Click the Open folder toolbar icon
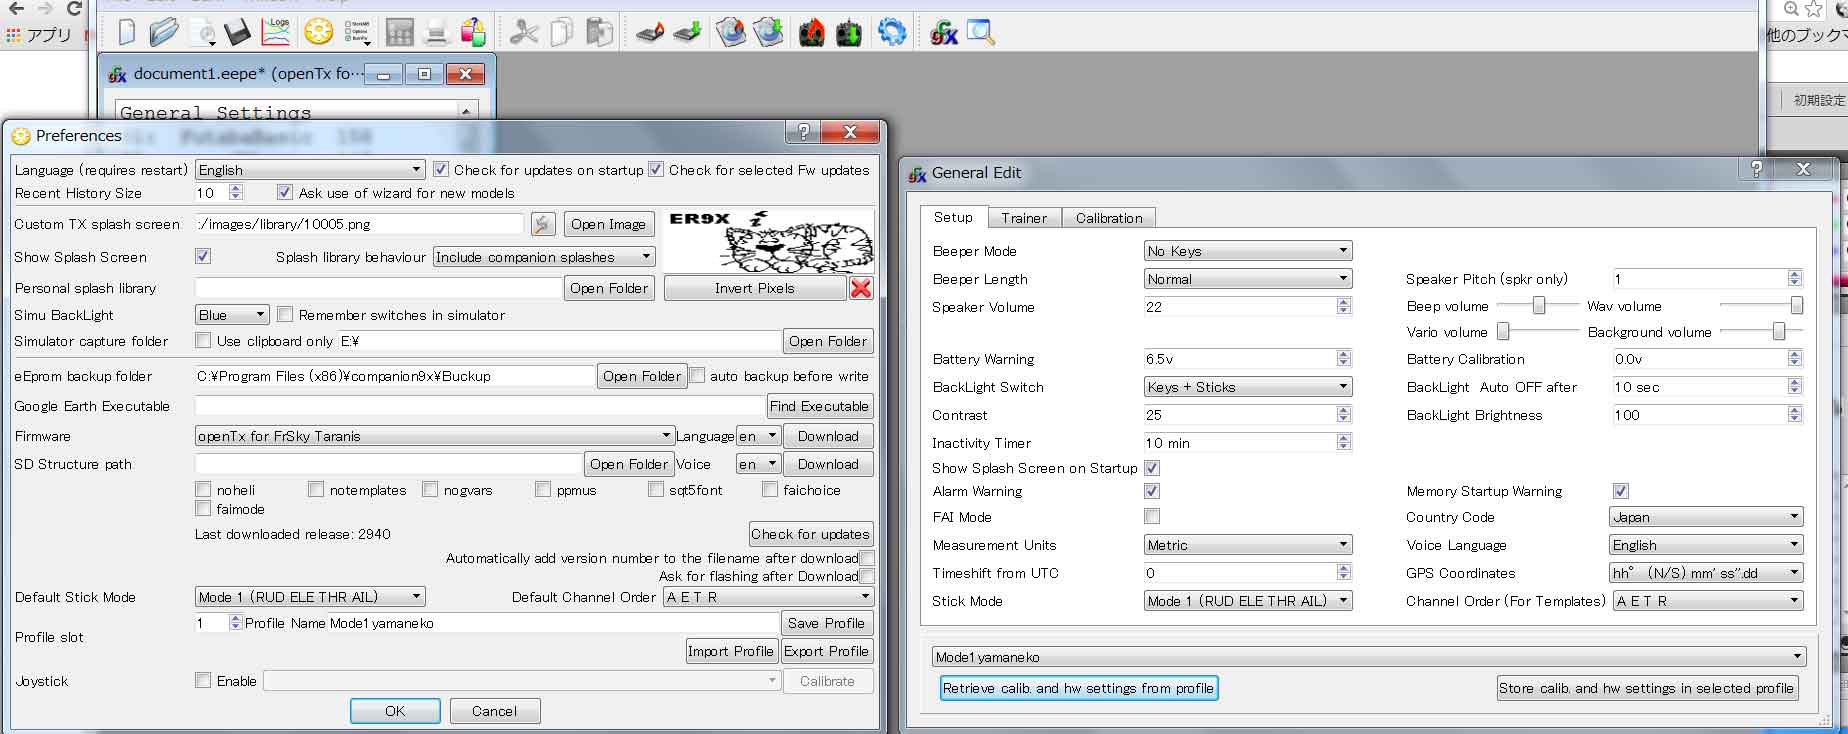Viewport: 1848px width, 734px height. pyautogui.click(x=163, y=32)
